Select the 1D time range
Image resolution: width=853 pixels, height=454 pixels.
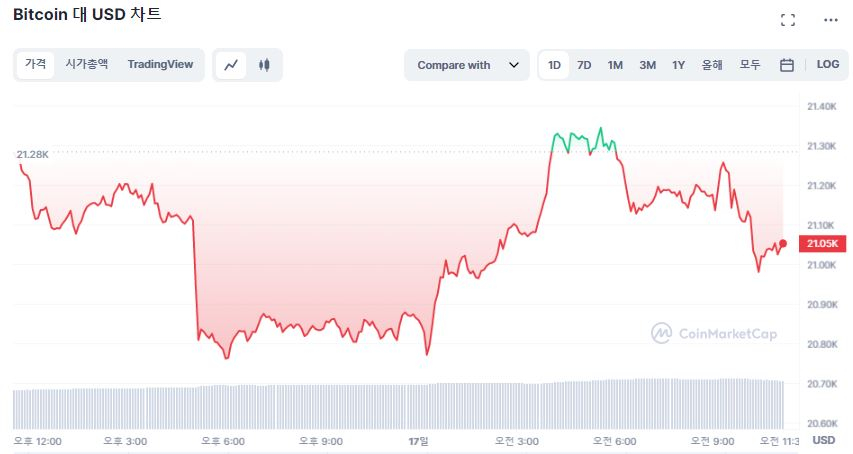pyautogui.click(x=554, y=65)
